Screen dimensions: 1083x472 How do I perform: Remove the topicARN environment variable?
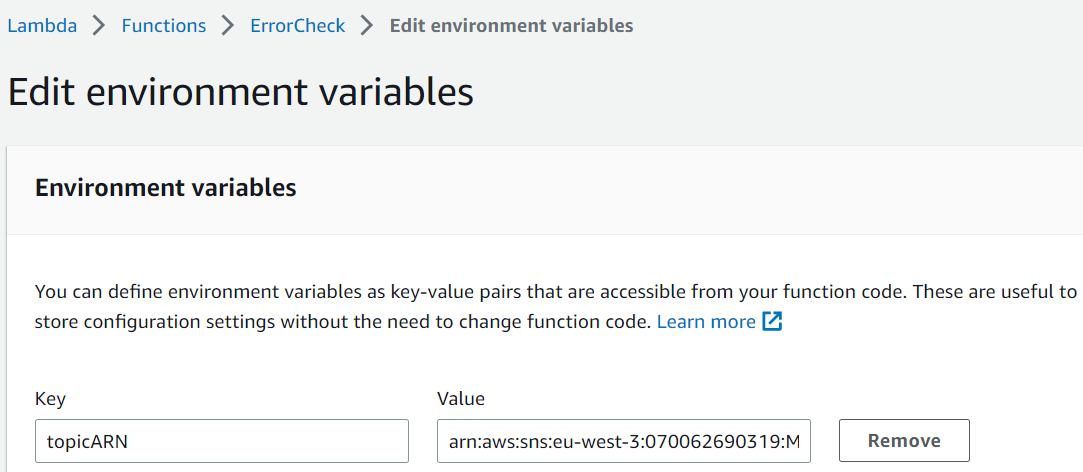(x=904, y=440)
